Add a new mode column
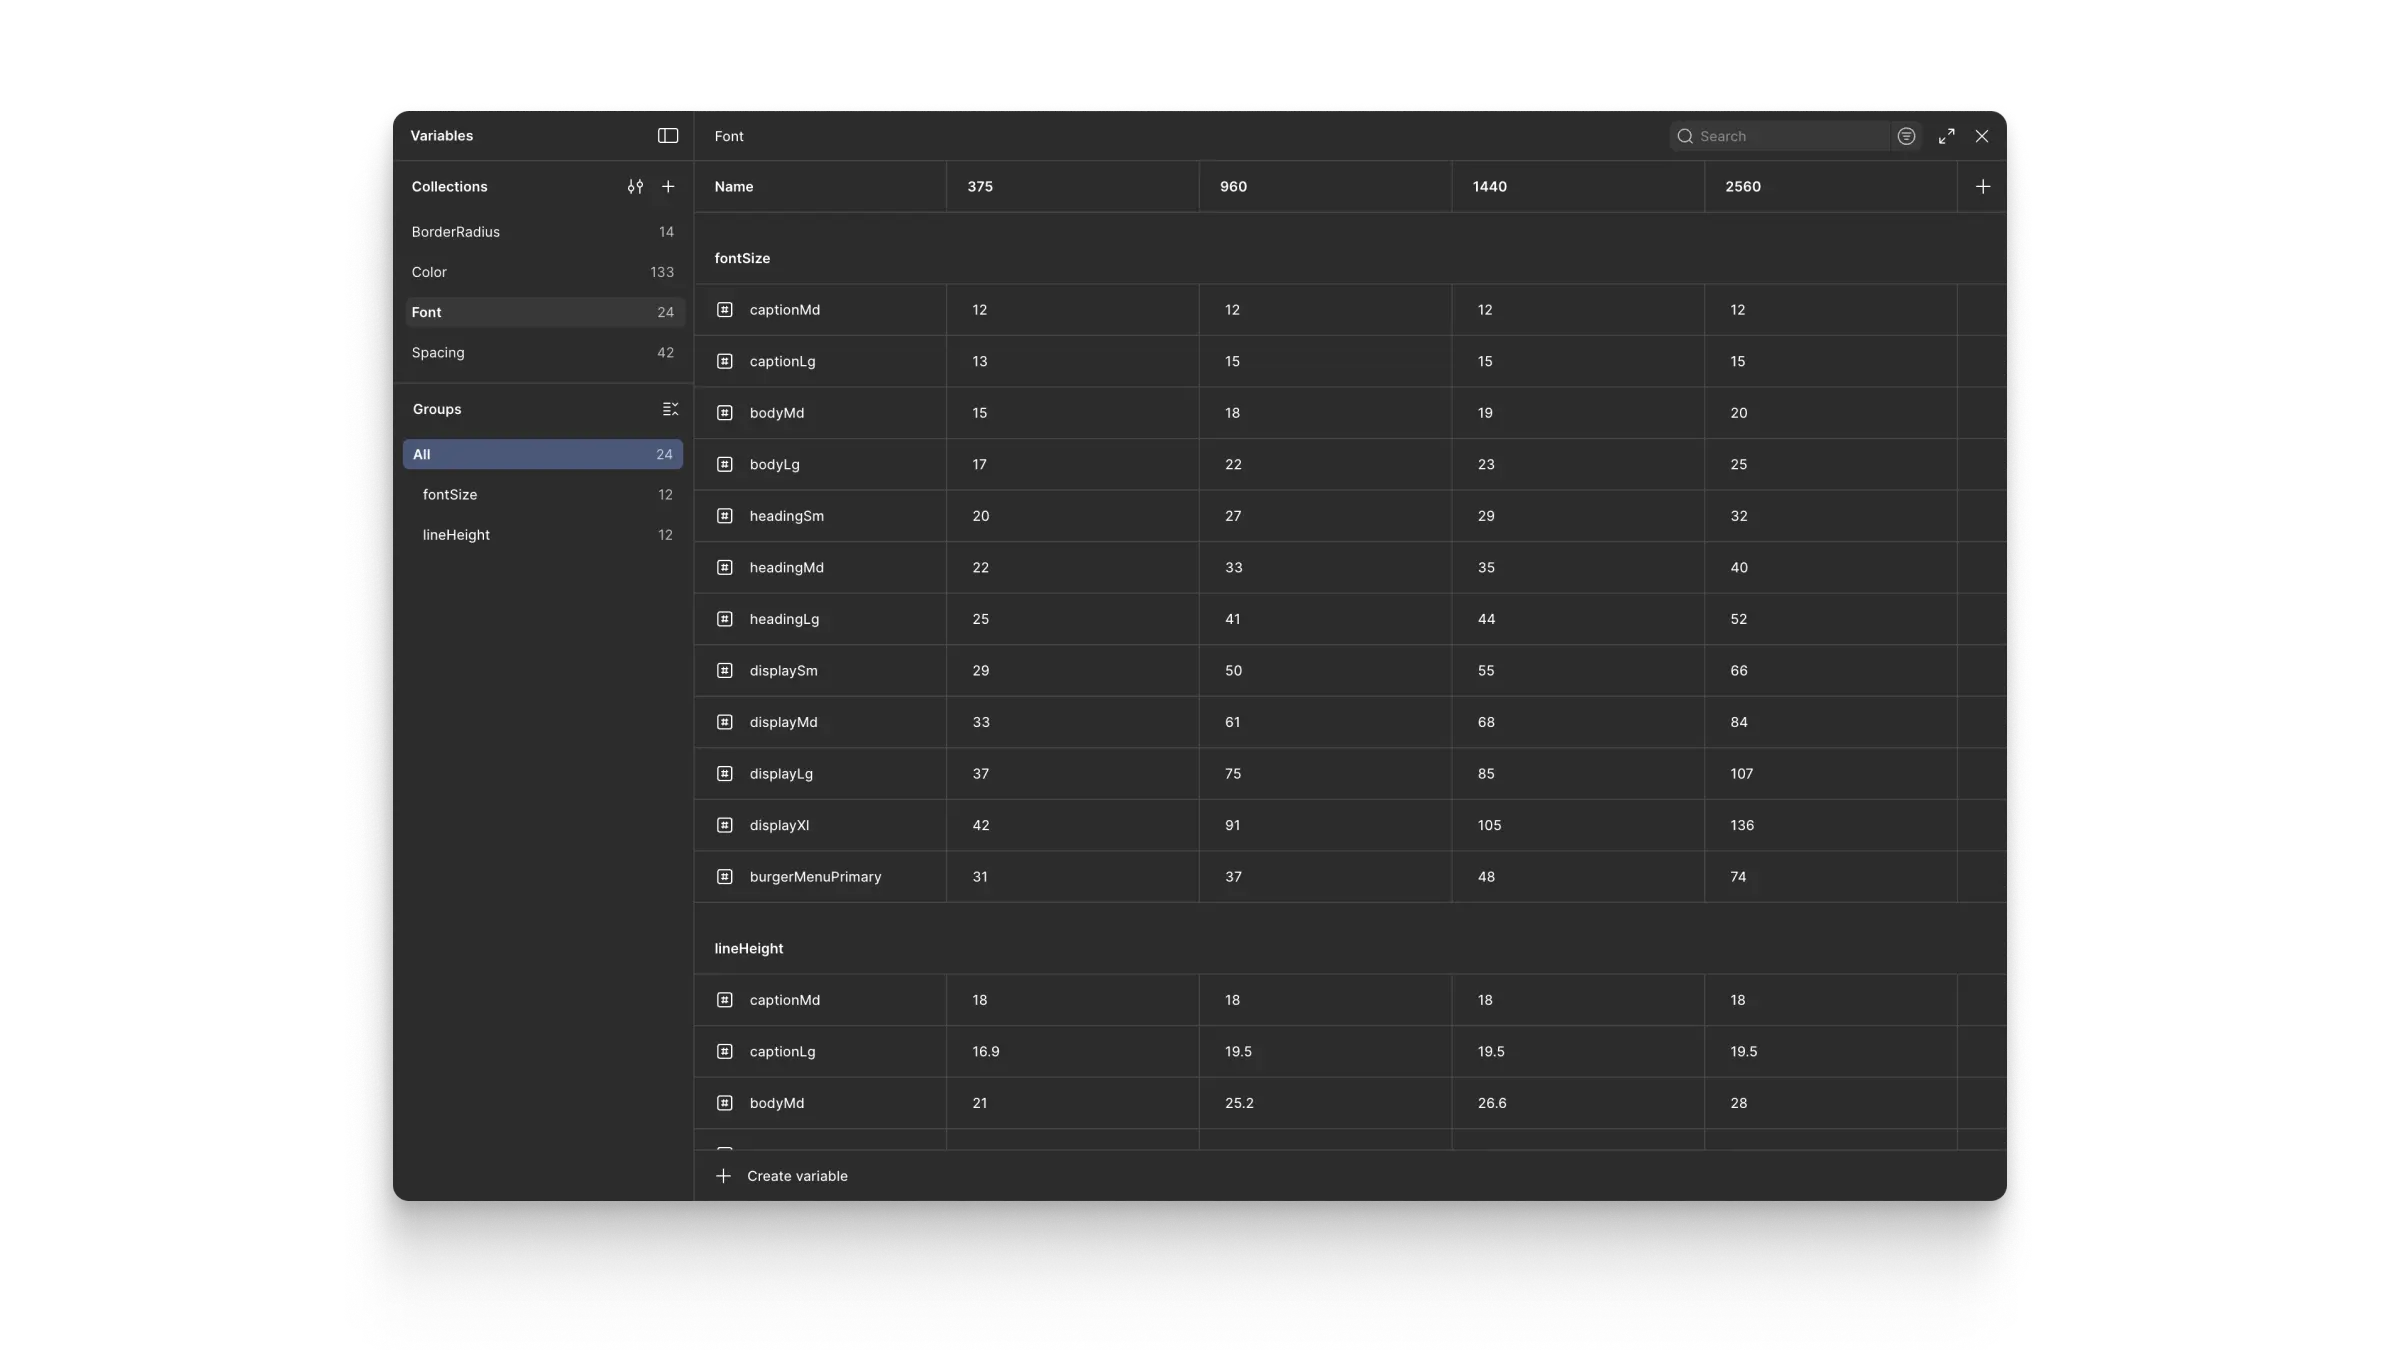 coord(1982,187)
